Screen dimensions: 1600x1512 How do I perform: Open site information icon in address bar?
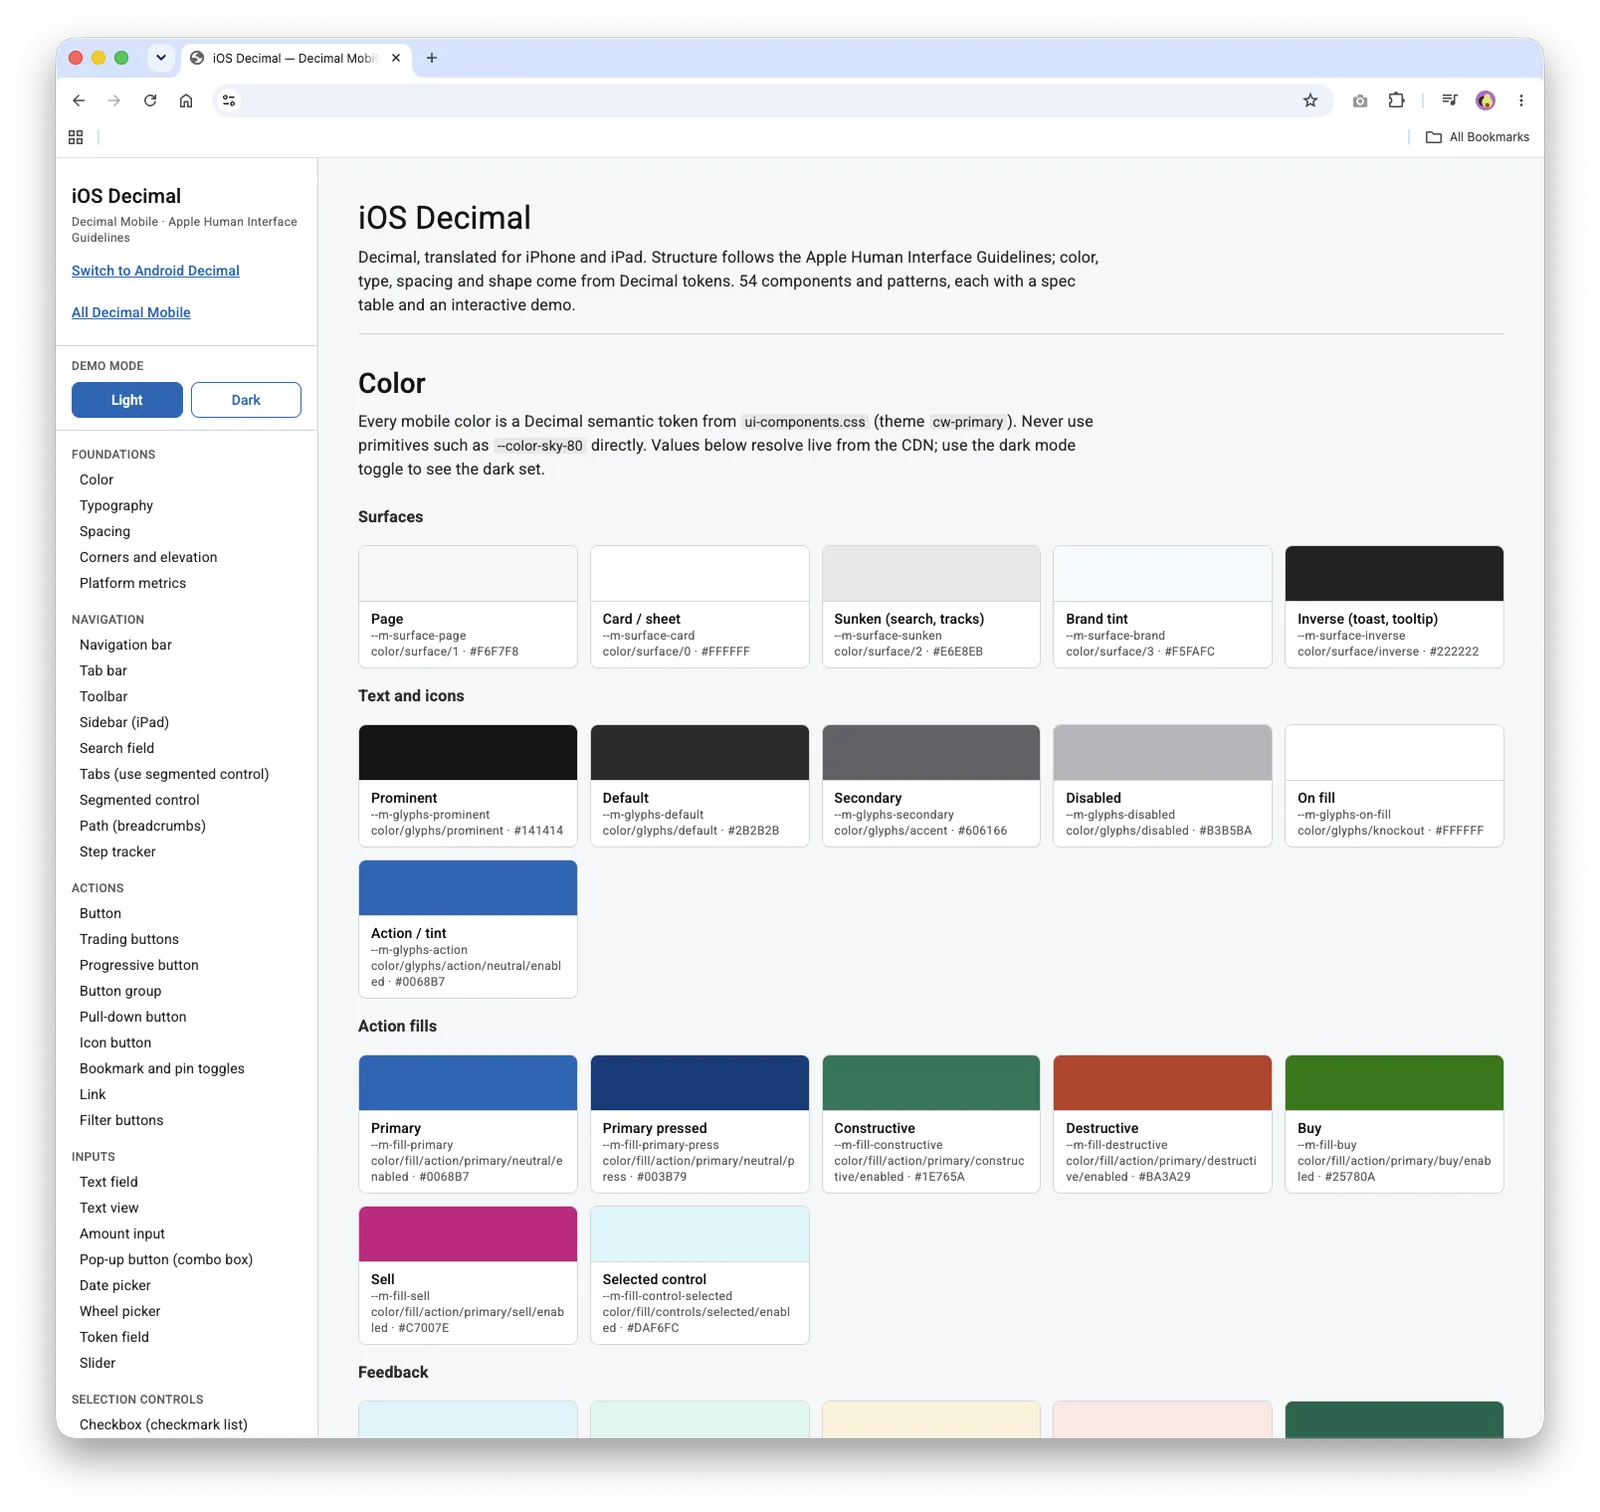click(x=229, y=100)
